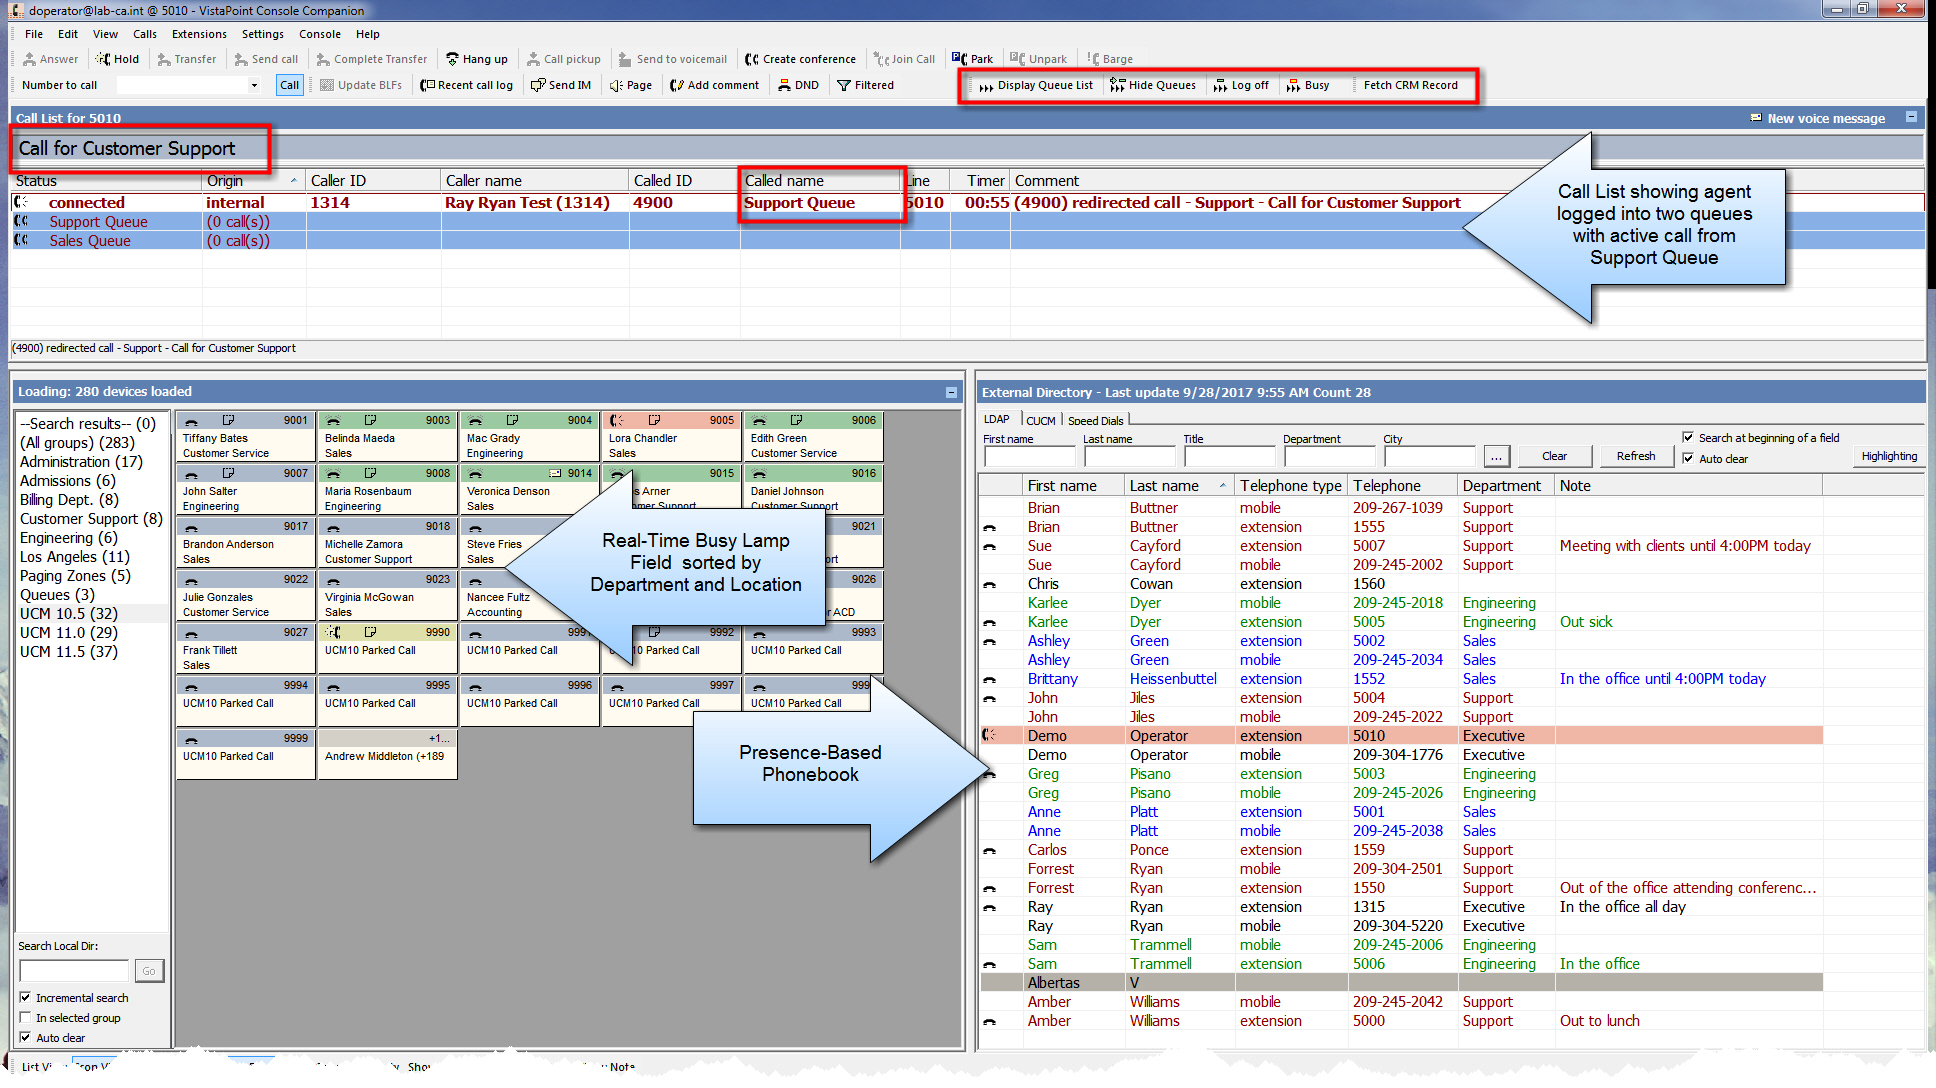Enable DND from the toolbar
This screenshot has height=1088, width=1936.
click(797, 85)
